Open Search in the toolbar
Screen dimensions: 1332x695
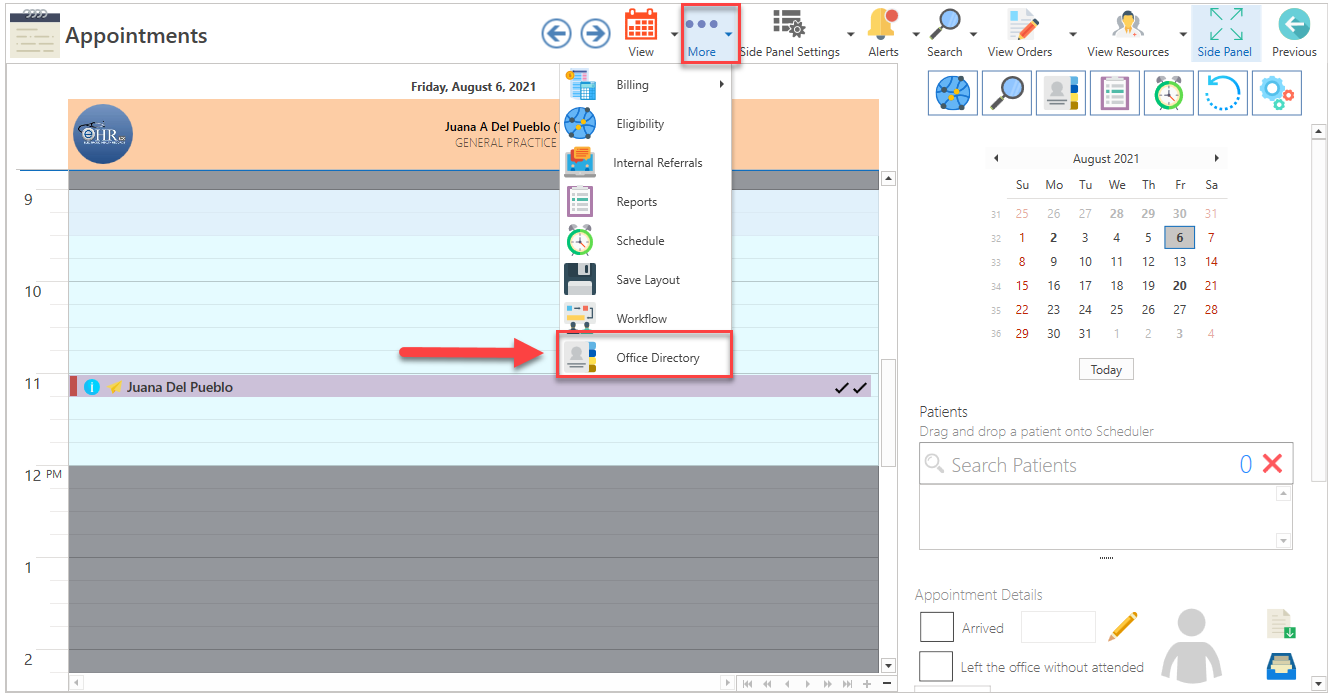944,33
